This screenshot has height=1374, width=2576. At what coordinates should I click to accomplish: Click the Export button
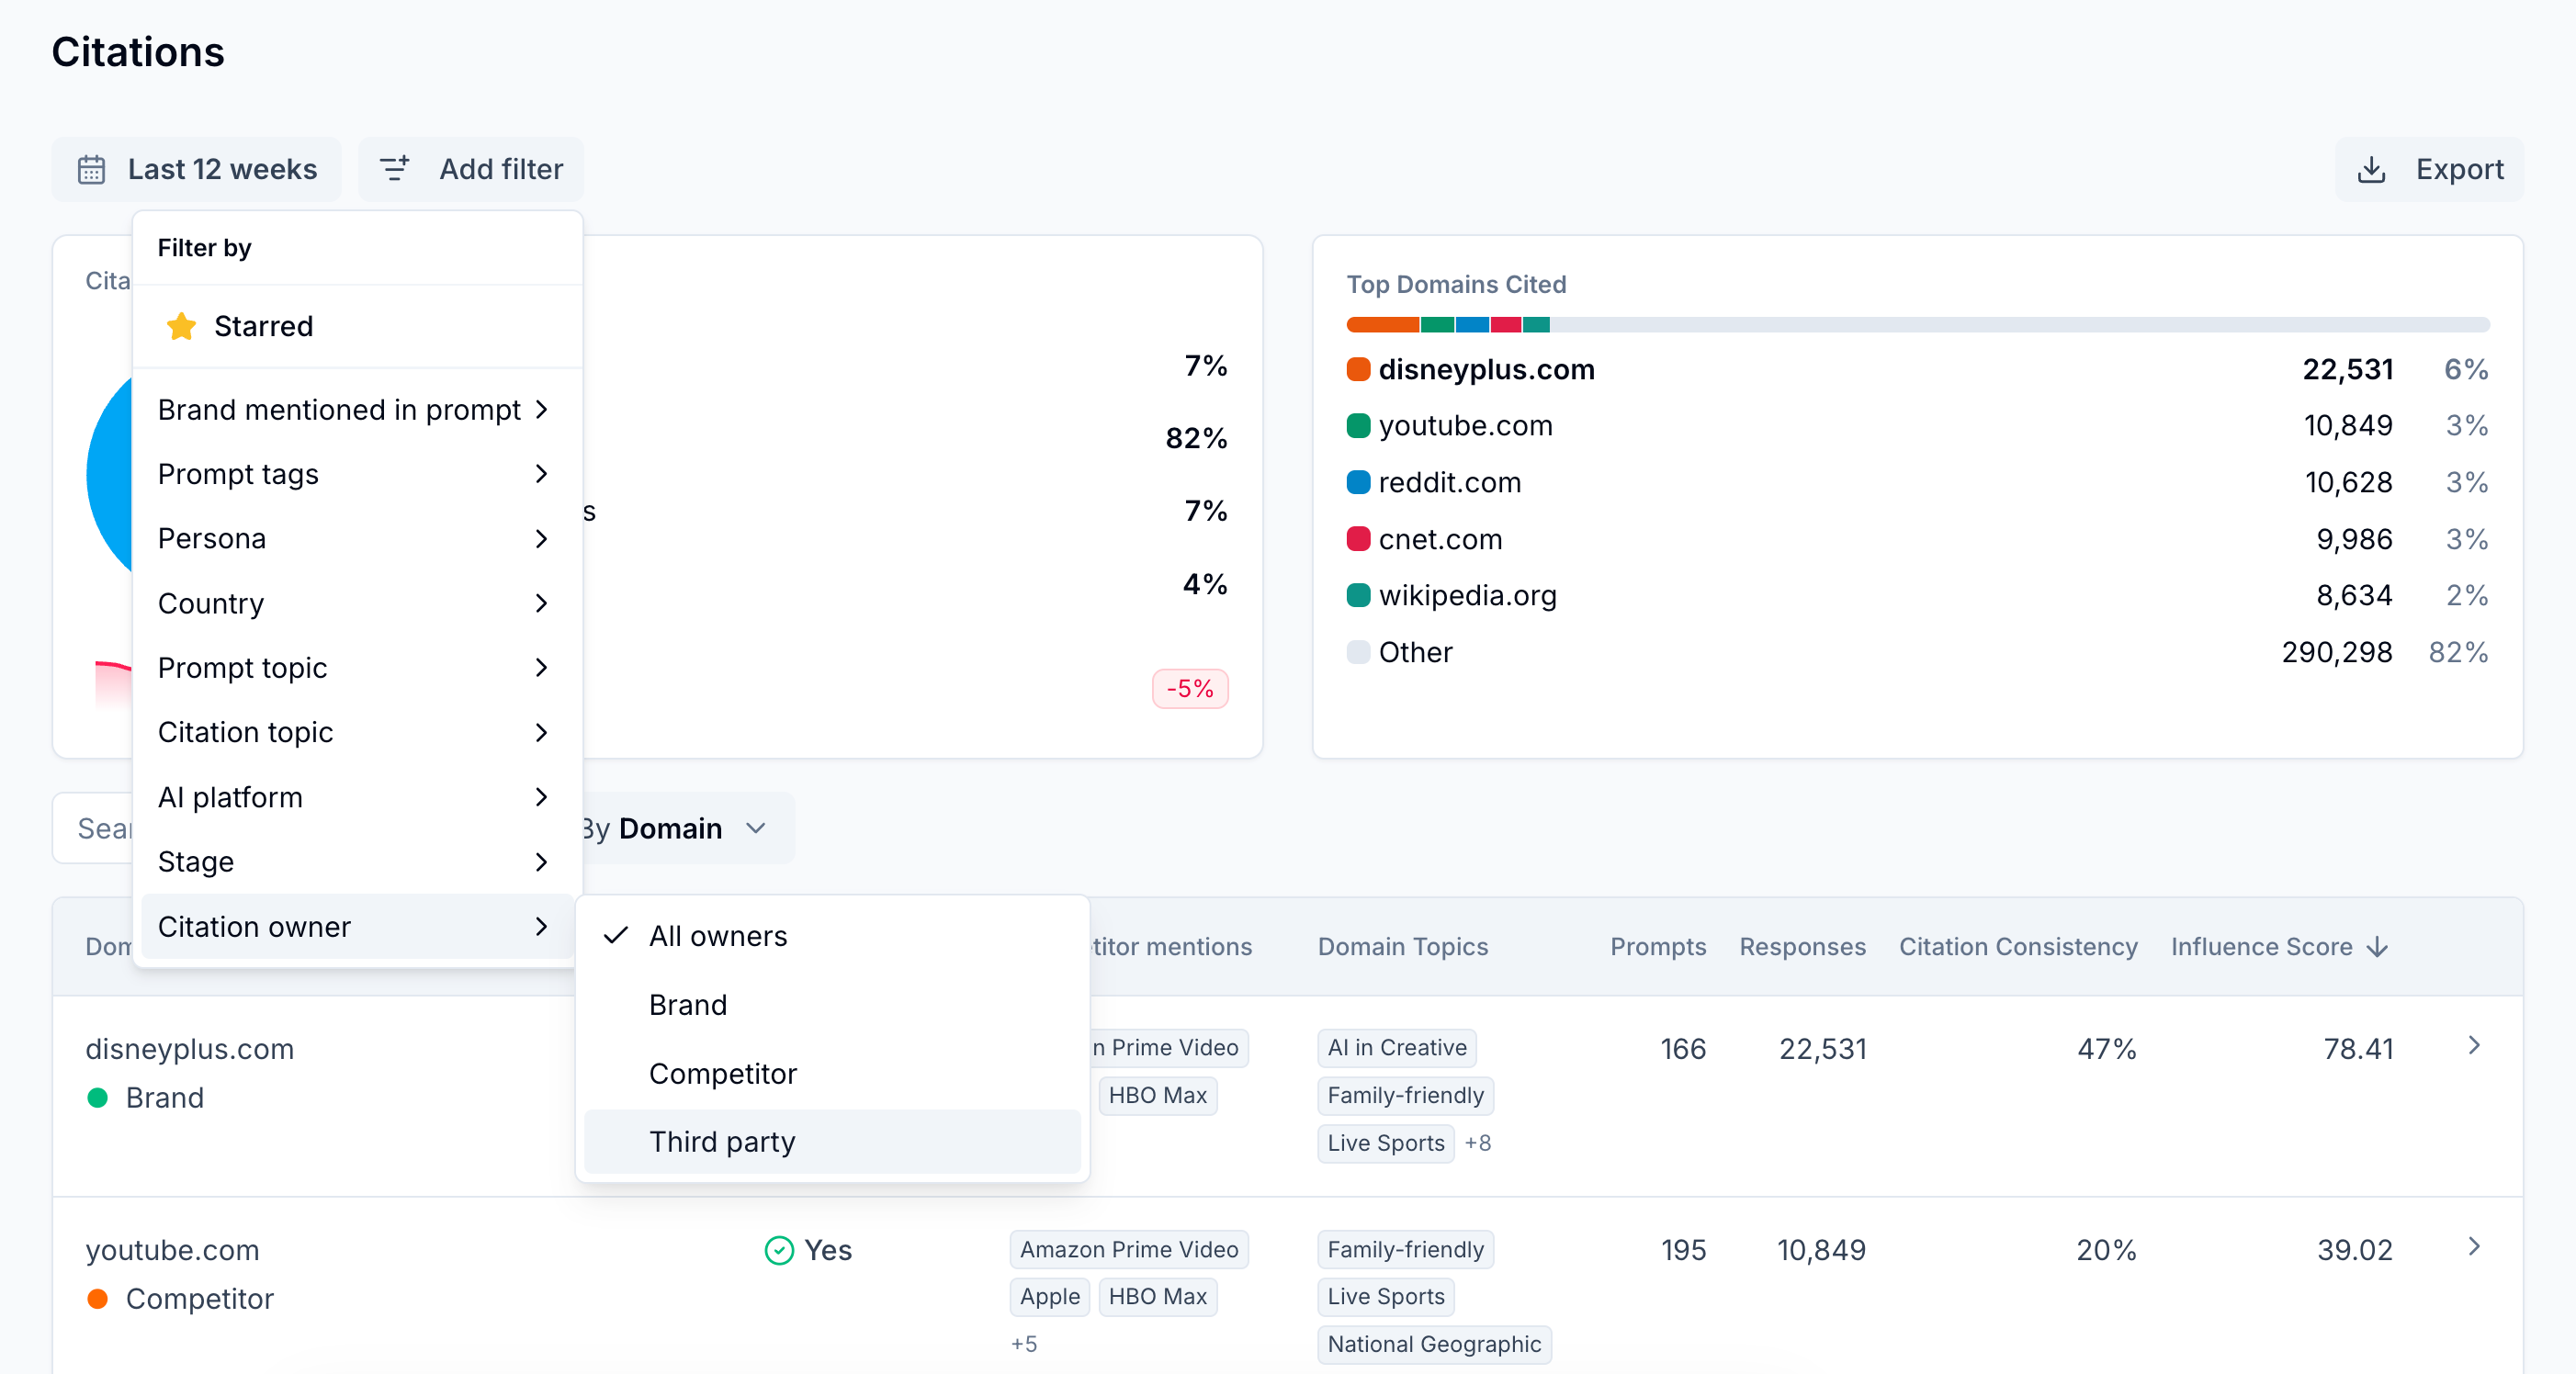[x=2429, y=169]
